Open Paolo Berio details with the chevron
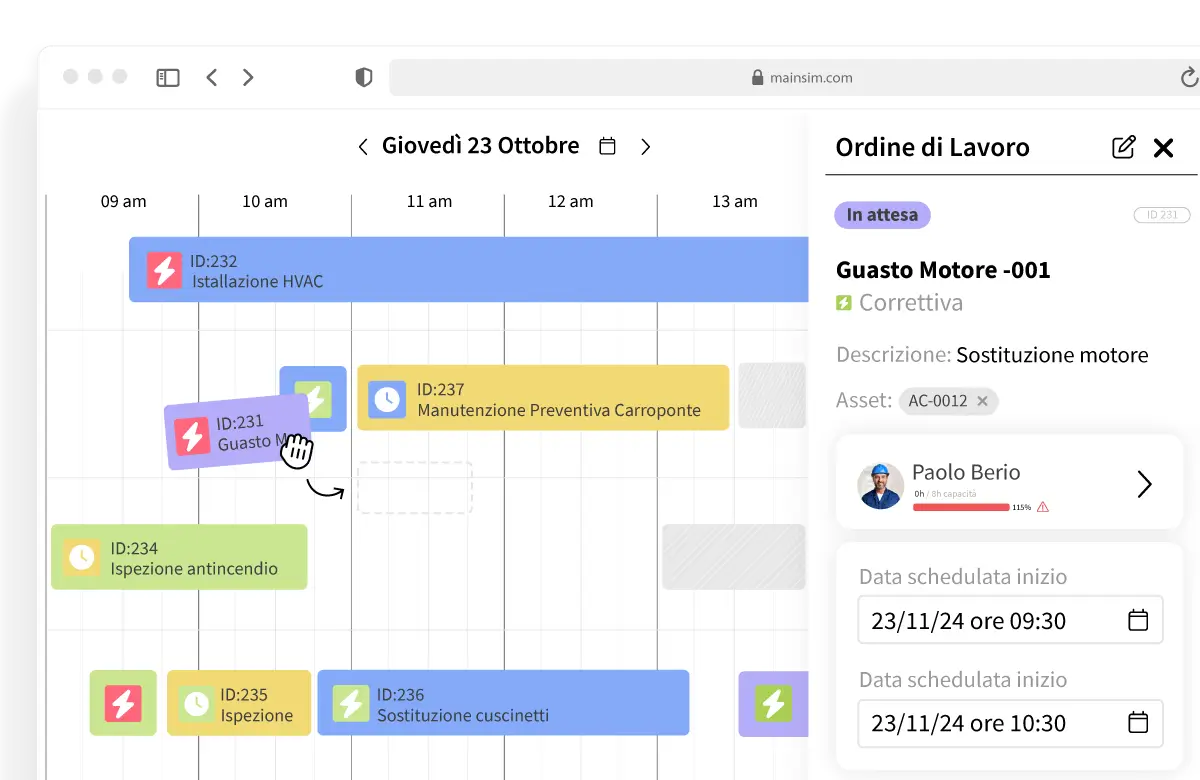The height and width of the screenshot is (780, 1200). tap(1145, 485)
